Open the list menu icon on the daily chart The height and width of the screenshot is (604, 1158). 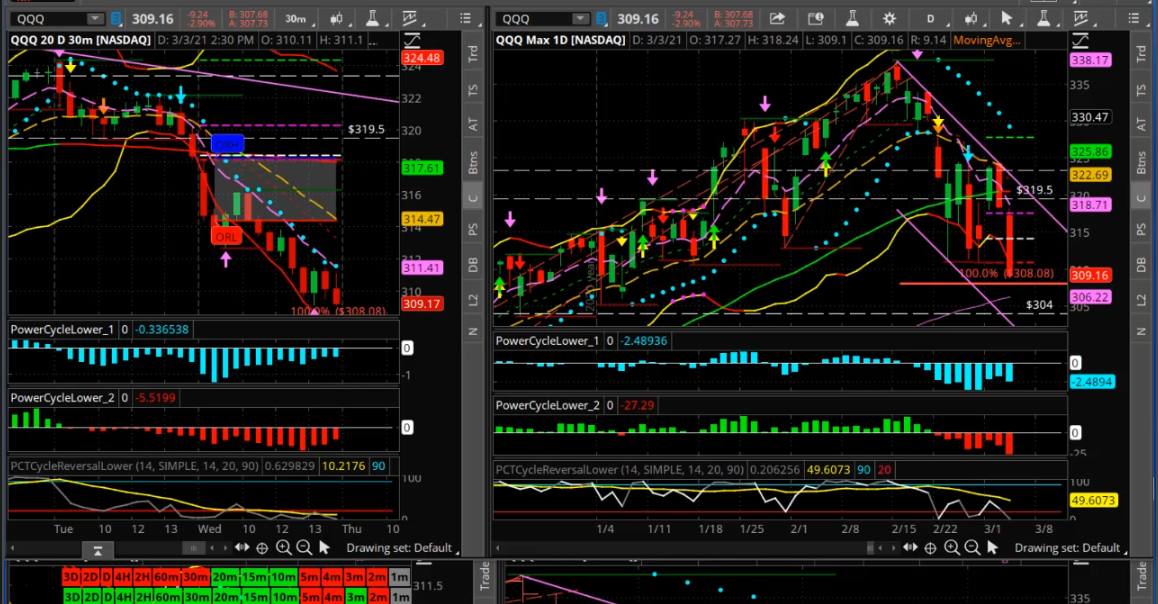coord(1134,18)
